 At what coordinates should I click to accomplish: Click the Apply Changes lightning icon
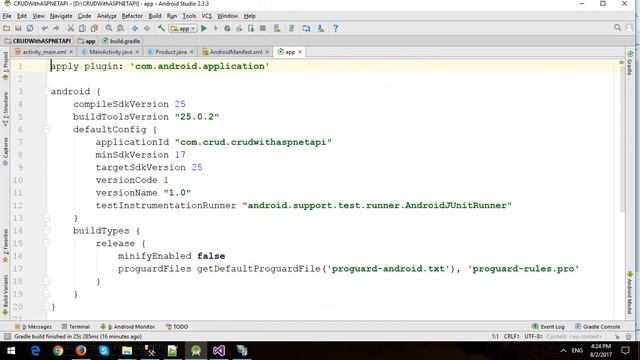click(216, 28)
